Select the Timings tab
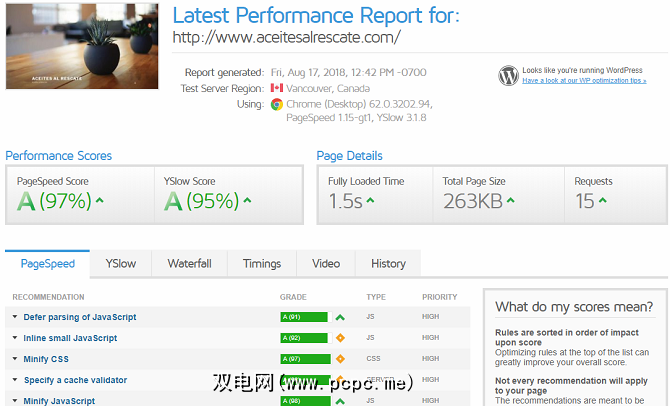Image resolution: width=670 pixels, height=406 pixels. pyautogui.click(x=262, y=264)
